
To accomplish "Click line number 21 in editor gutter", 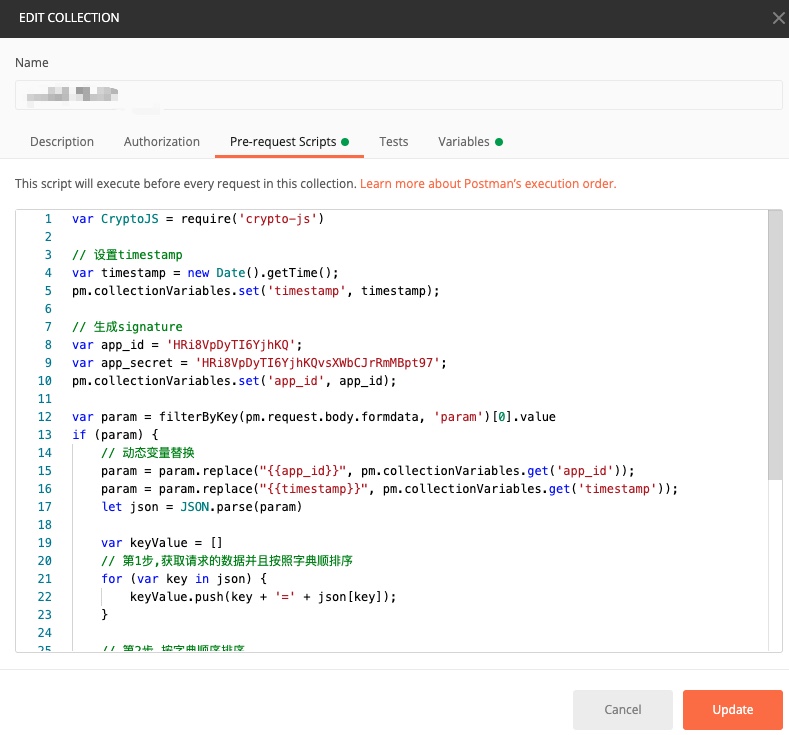I will (x=45, y=579).
